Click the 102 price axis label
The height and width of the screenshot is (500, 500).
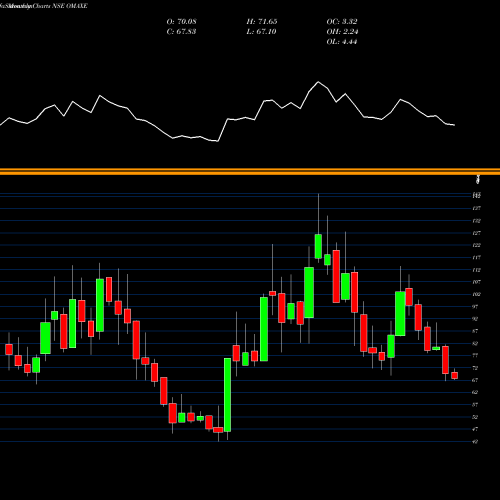click(477, 294)
